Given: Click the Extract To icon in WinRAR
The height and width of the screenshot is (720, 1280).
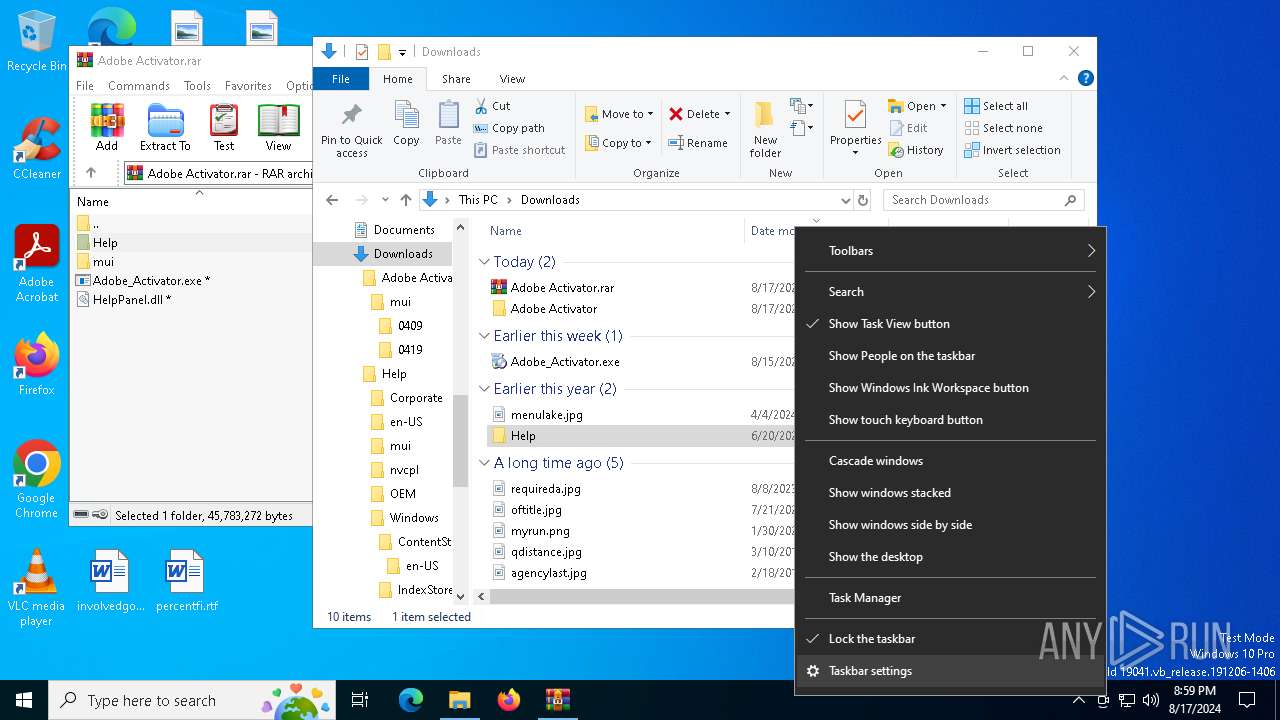Looking at the screenshot, I should (x=165, y=127).
